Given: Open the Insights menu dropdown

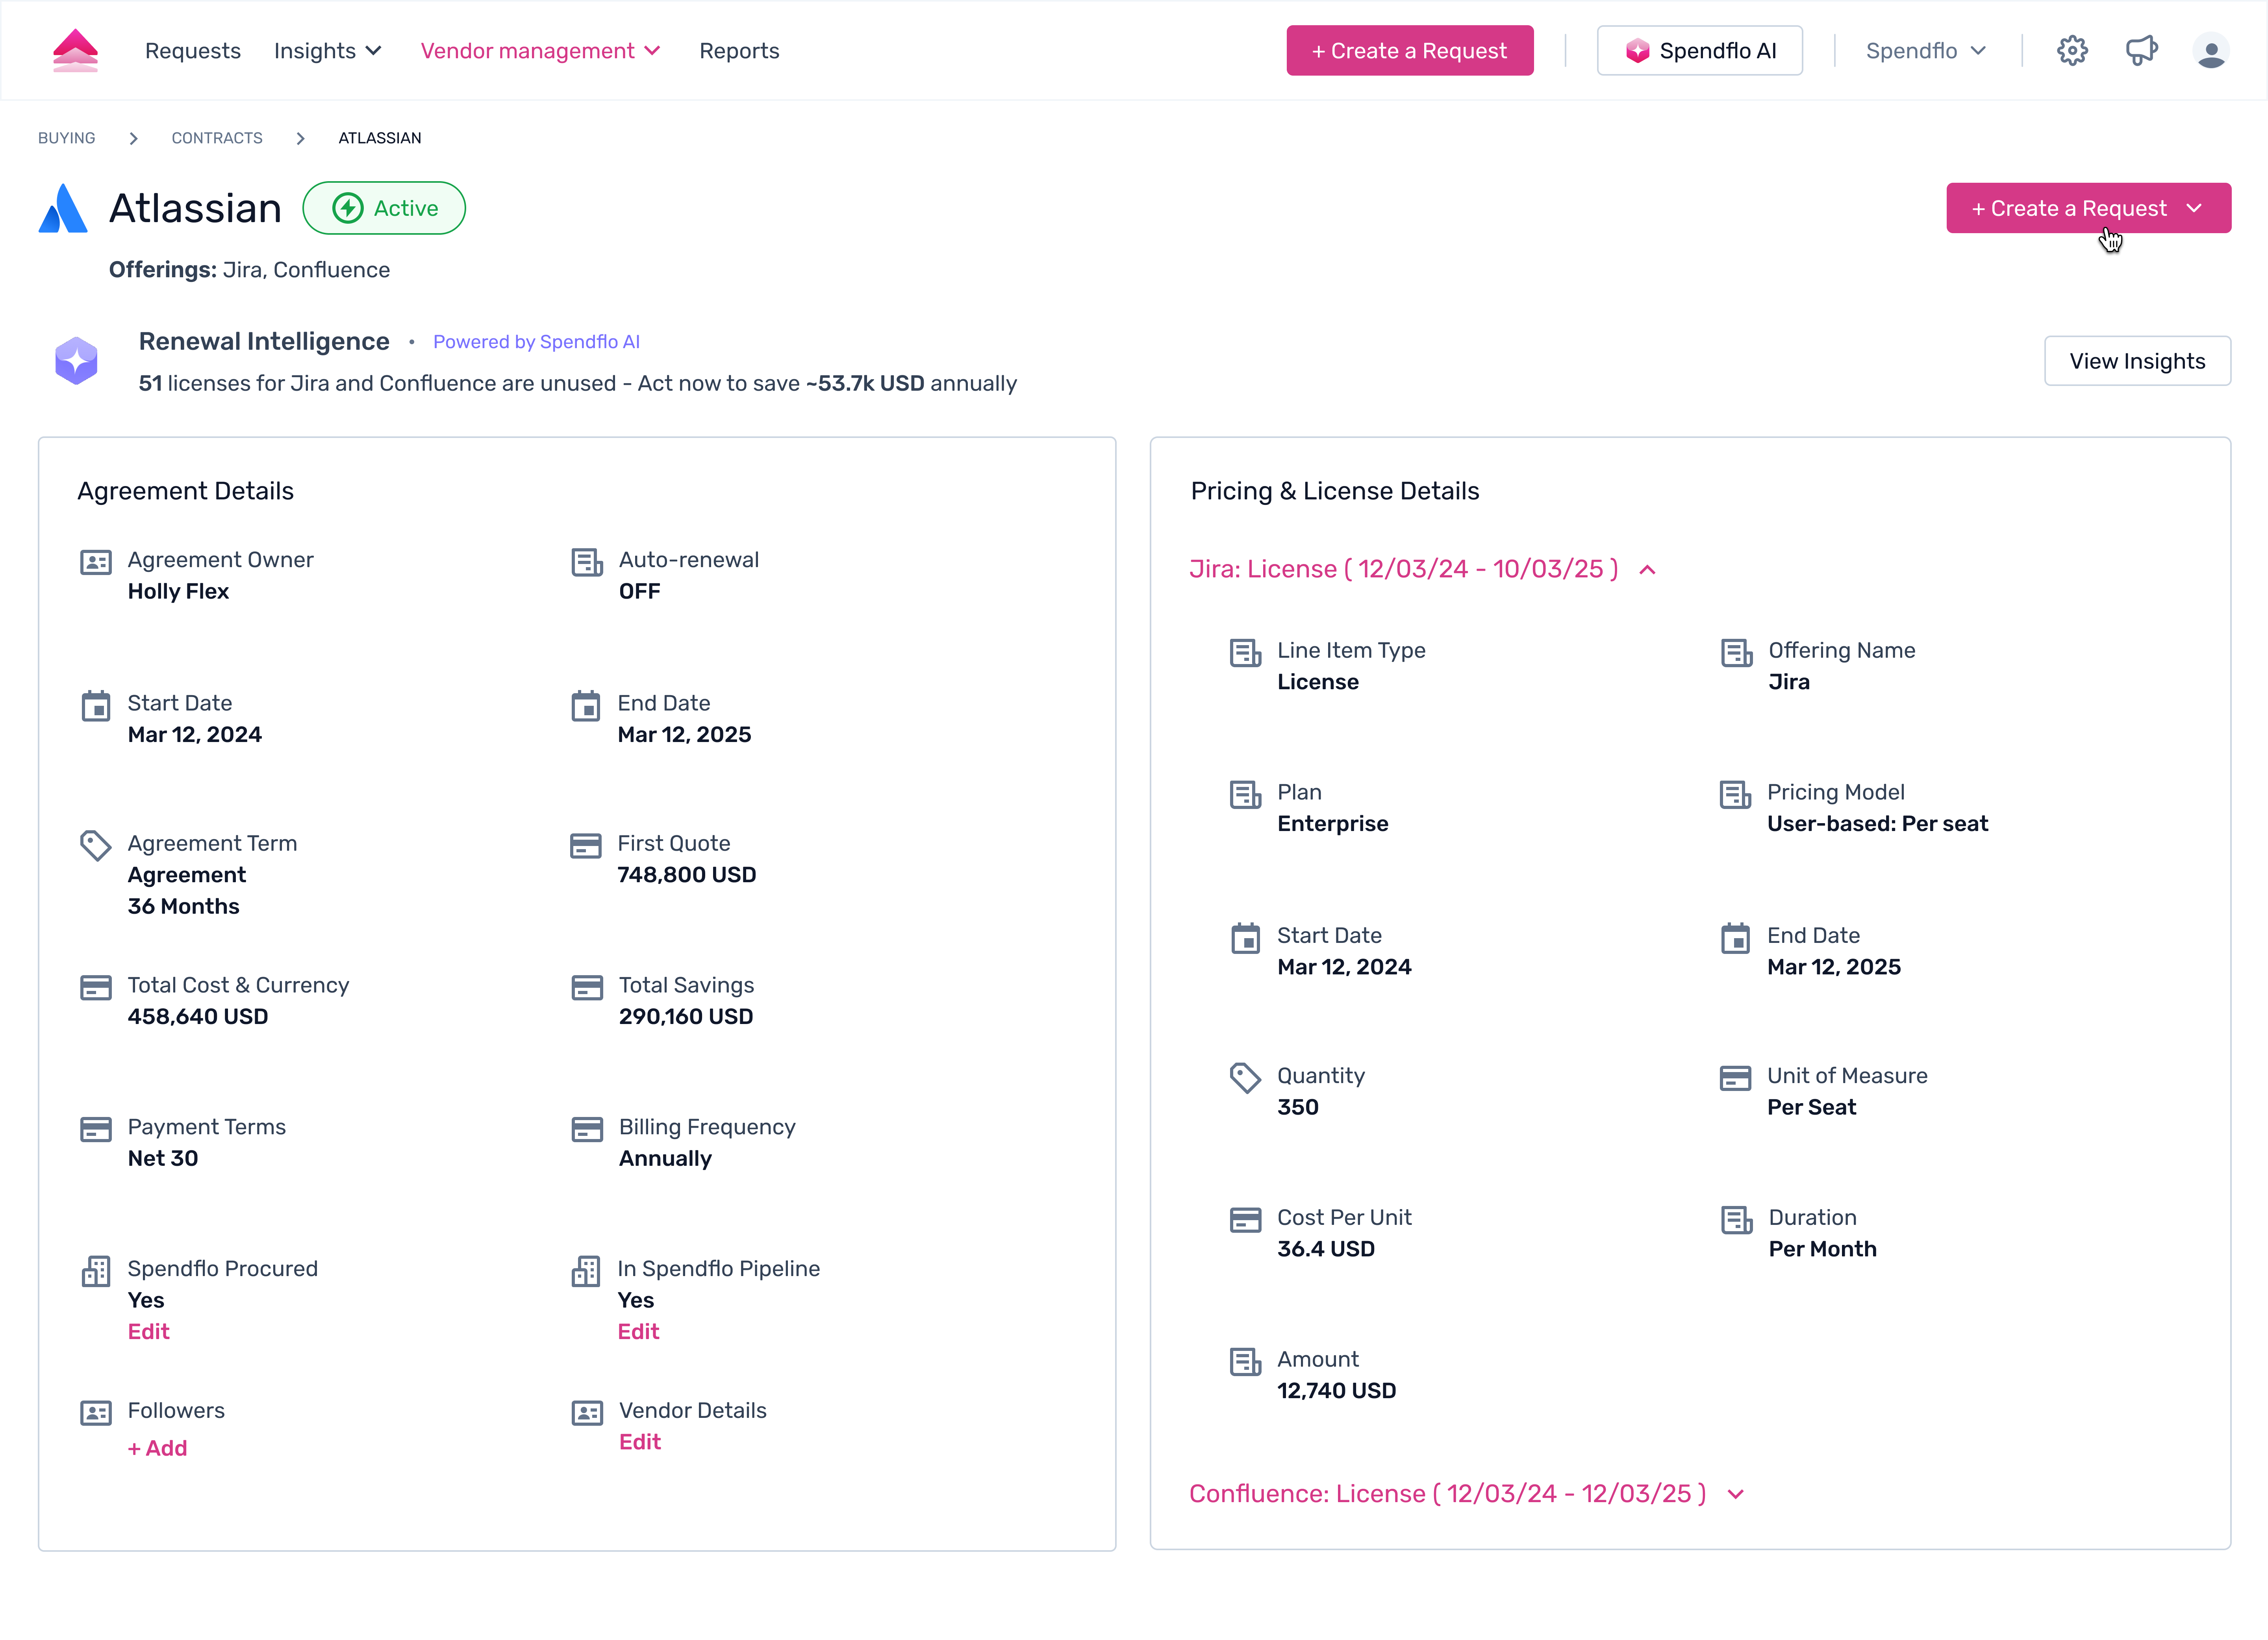Looking at the screenshot, I should pyautogui.click(x=327, y=51).
